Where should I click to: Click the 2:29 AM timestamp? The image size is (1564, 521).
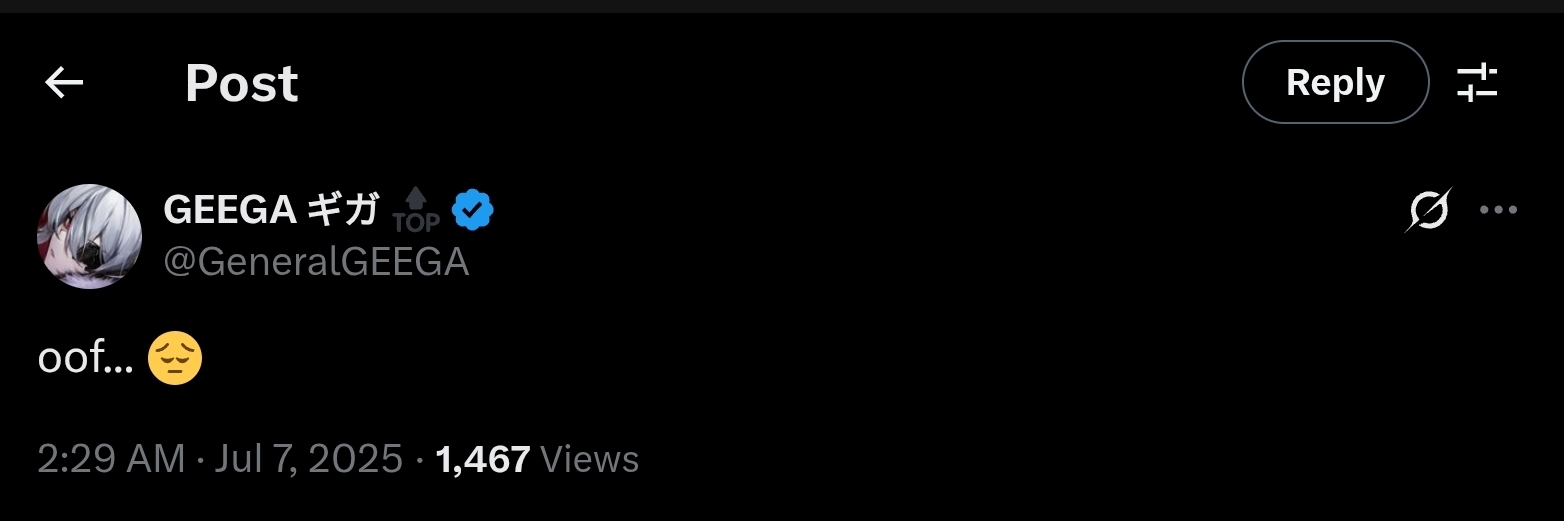(111, 459)
